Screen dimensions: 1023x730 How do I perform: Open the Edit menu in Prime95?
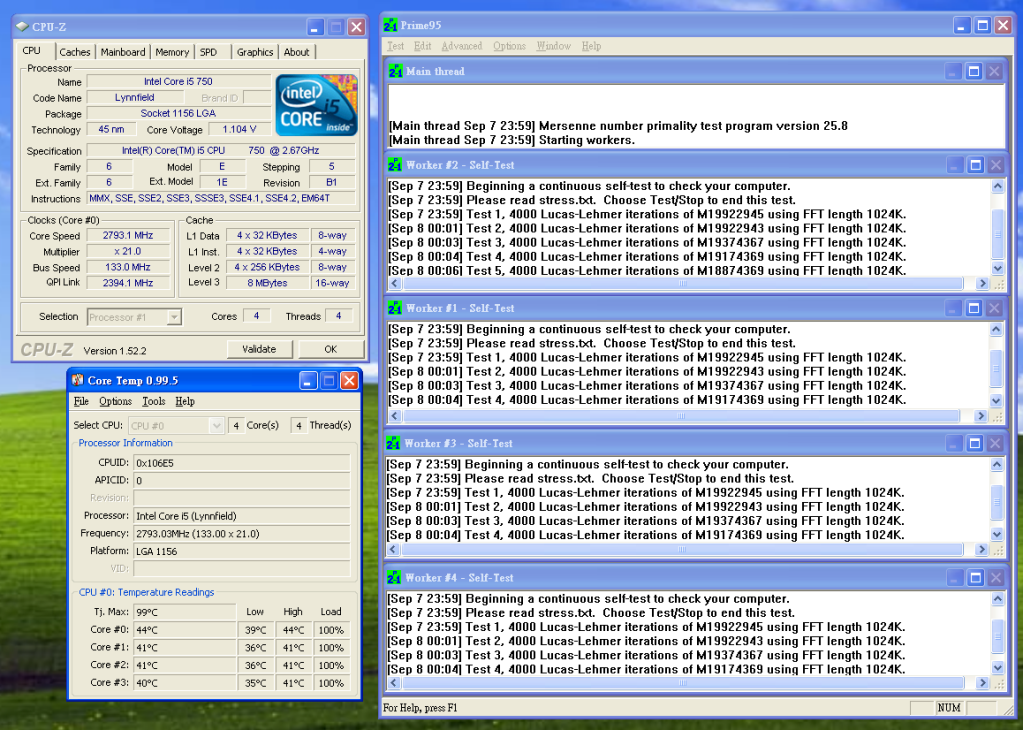click(x=422, y=46)
